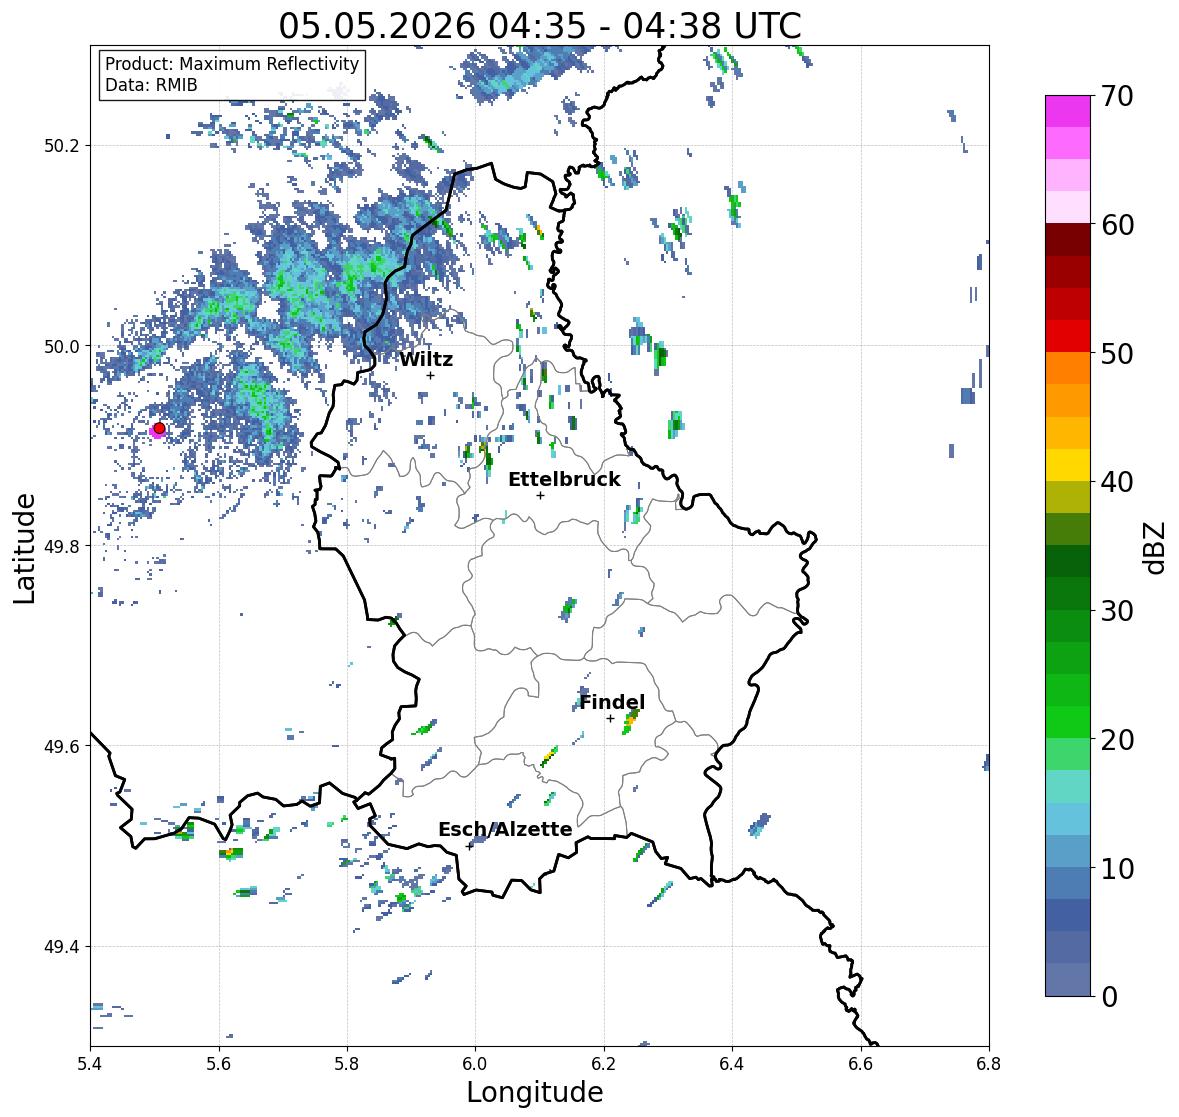
Task: Click the magenta 70 dBZ color band
Action: (x=1068, y=111)
